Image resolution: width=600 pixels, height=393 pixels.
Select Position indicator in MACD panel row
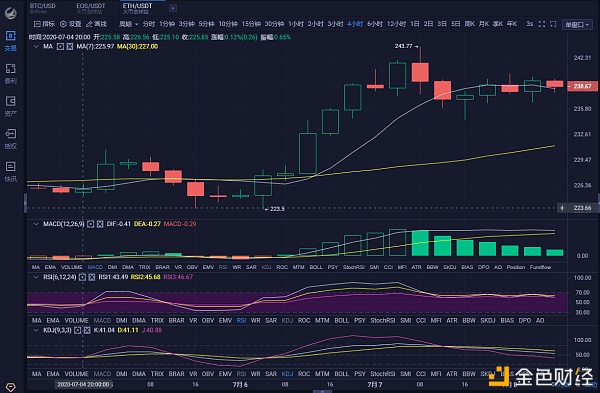(516, 267)
